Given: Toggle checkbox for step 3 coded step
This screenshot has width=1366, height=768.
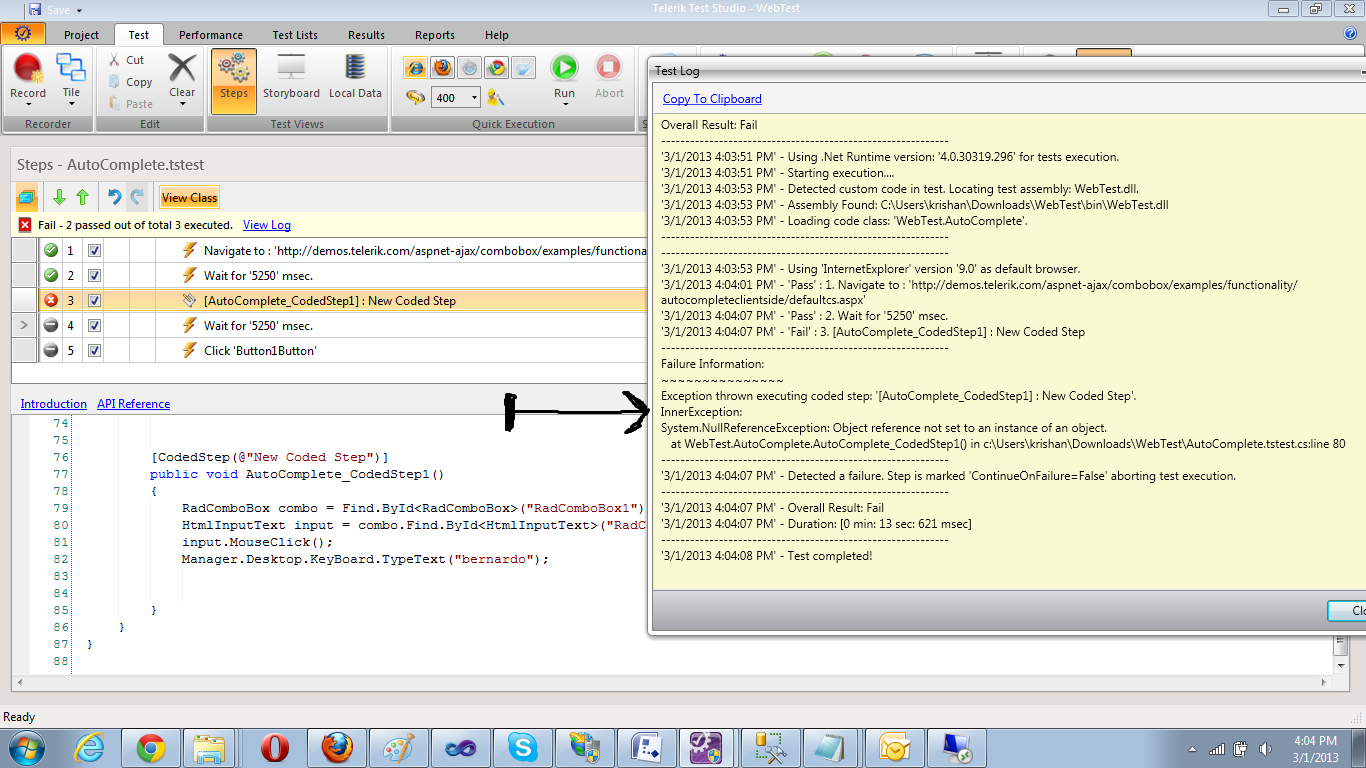Looking at the screenshot, I should [x=94, y=301].
